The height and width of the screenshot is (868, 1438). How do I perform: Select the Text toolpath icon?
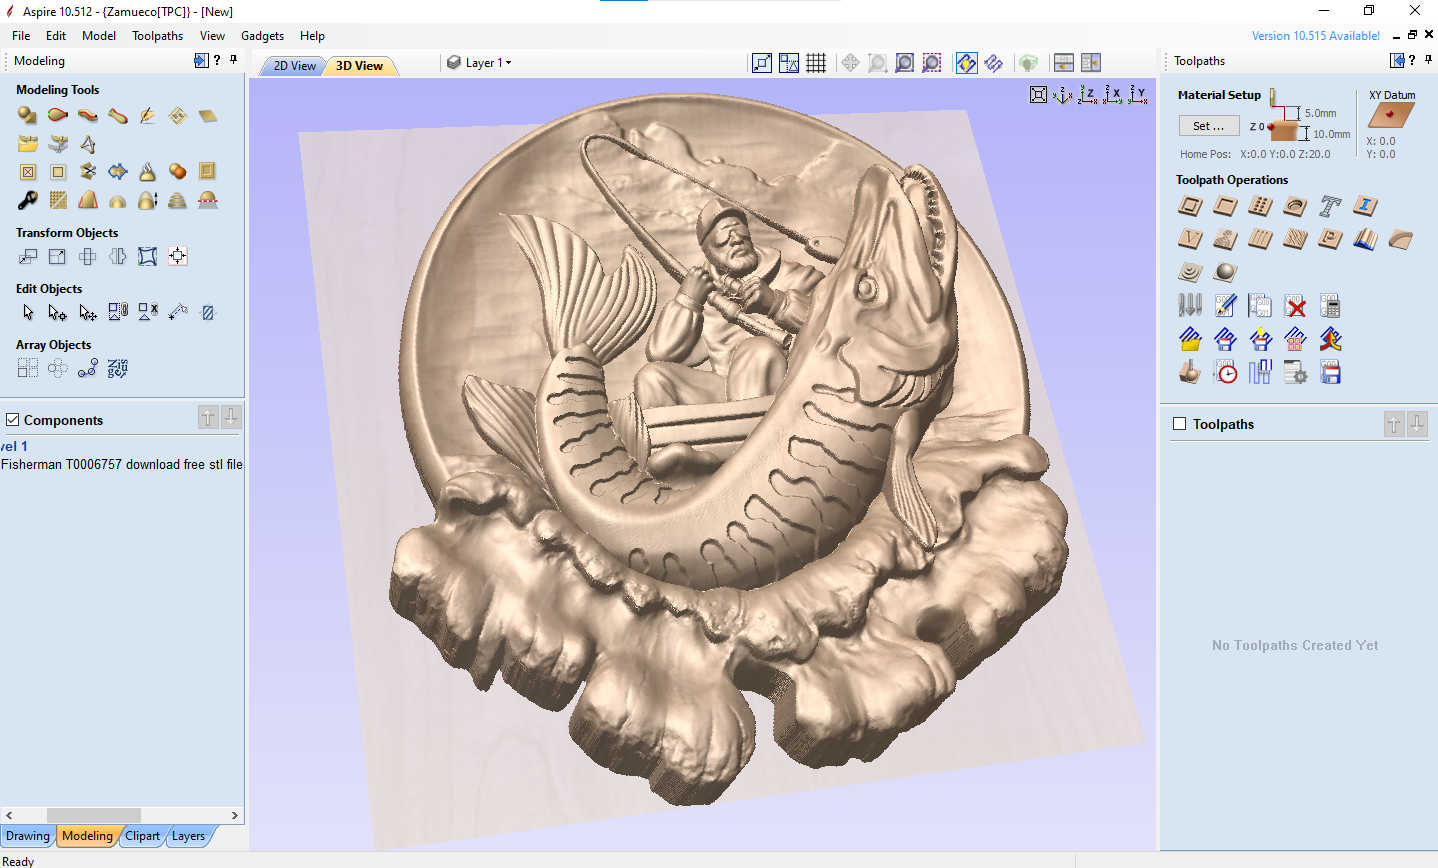click(x=1329, y=206)
